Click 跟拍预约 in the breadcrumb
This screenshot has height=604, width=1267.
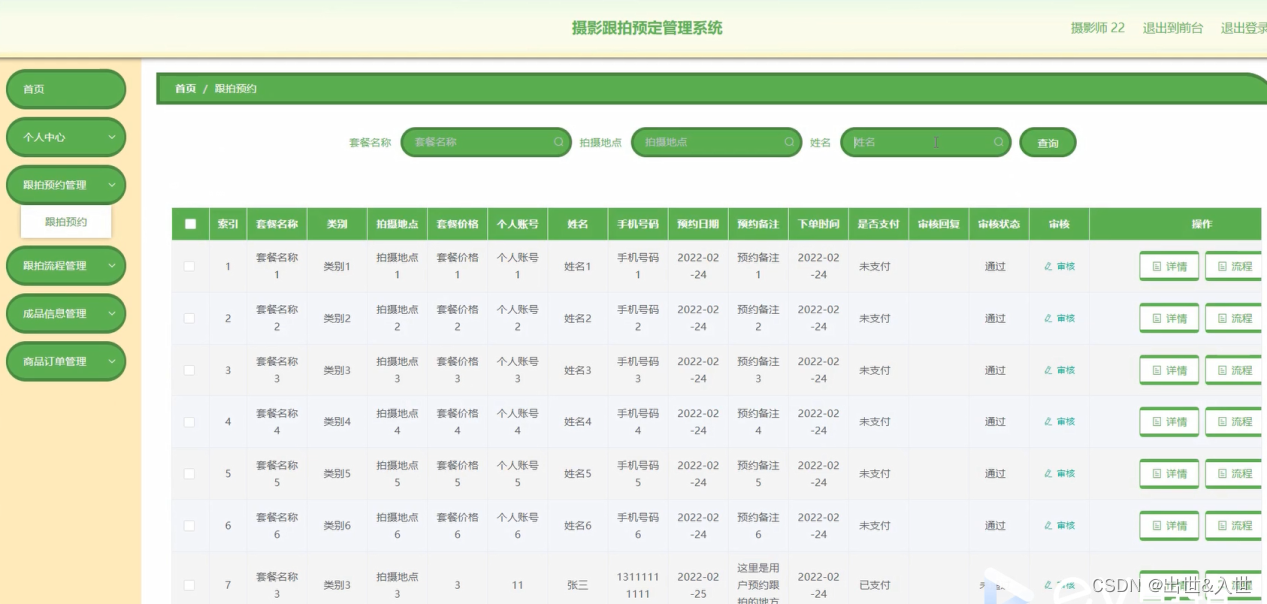(236, 89)
